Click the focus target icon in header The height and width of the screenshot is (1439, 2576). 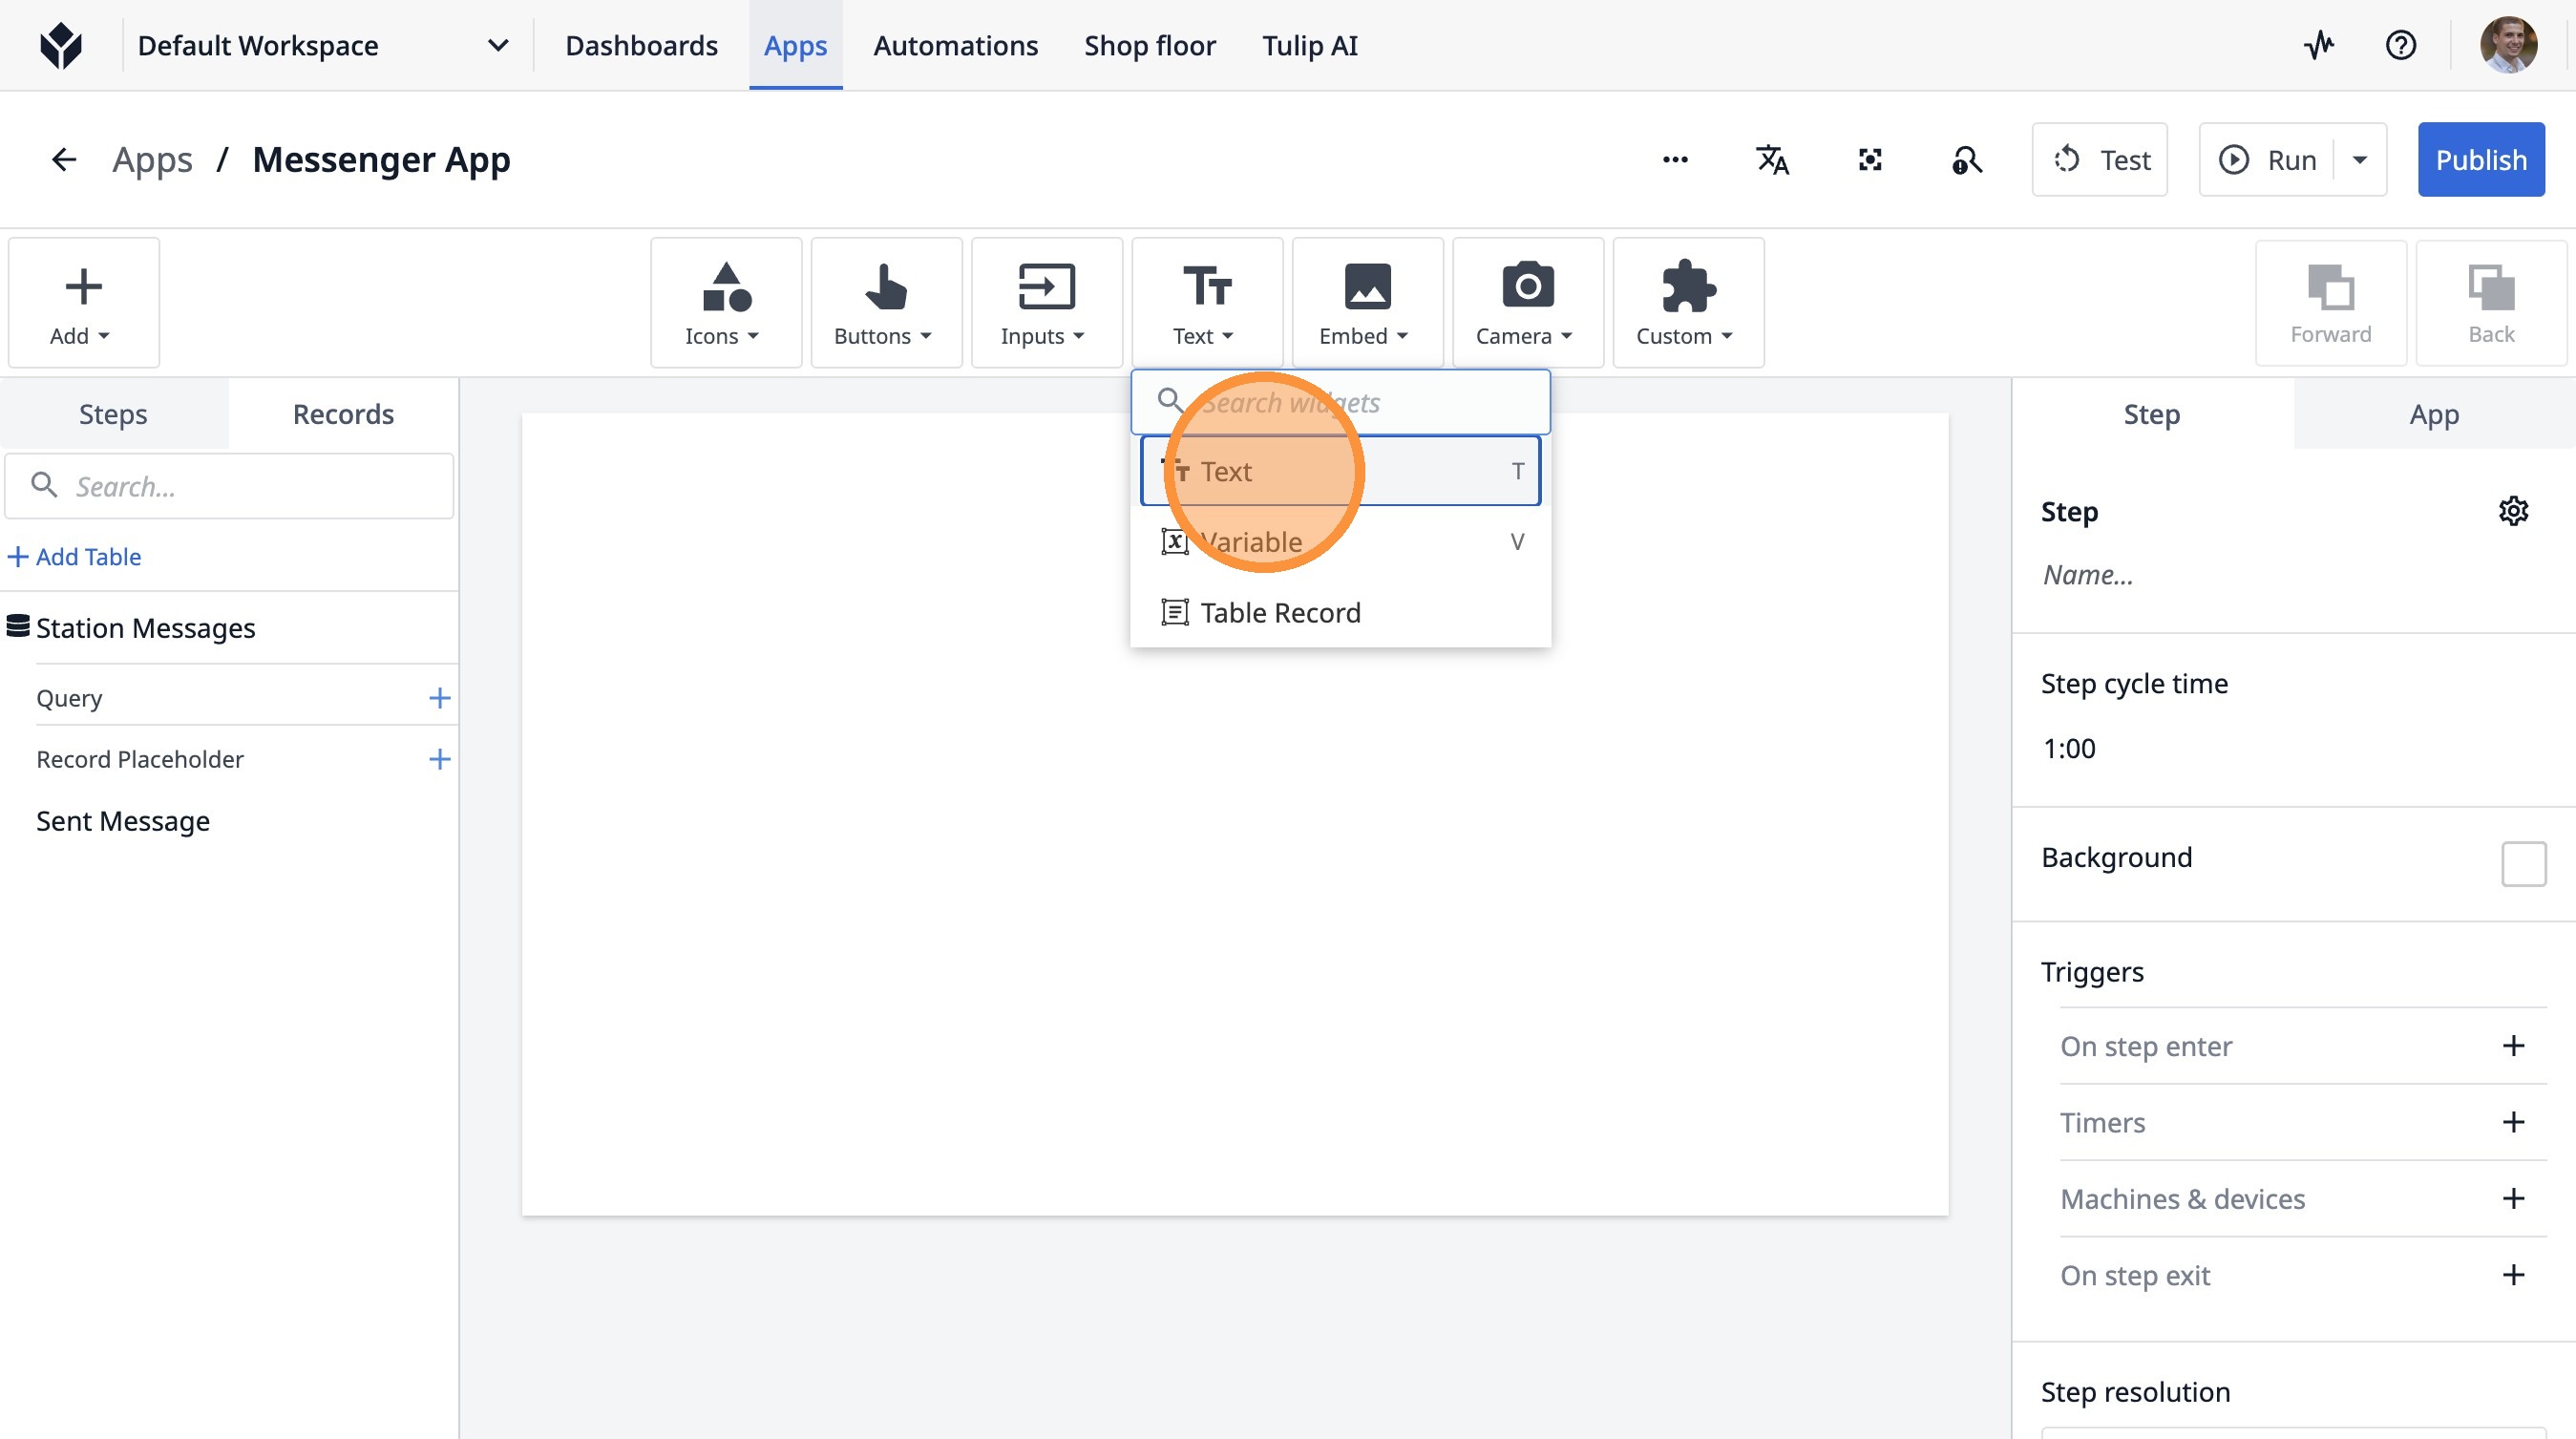pos(1870,160)
